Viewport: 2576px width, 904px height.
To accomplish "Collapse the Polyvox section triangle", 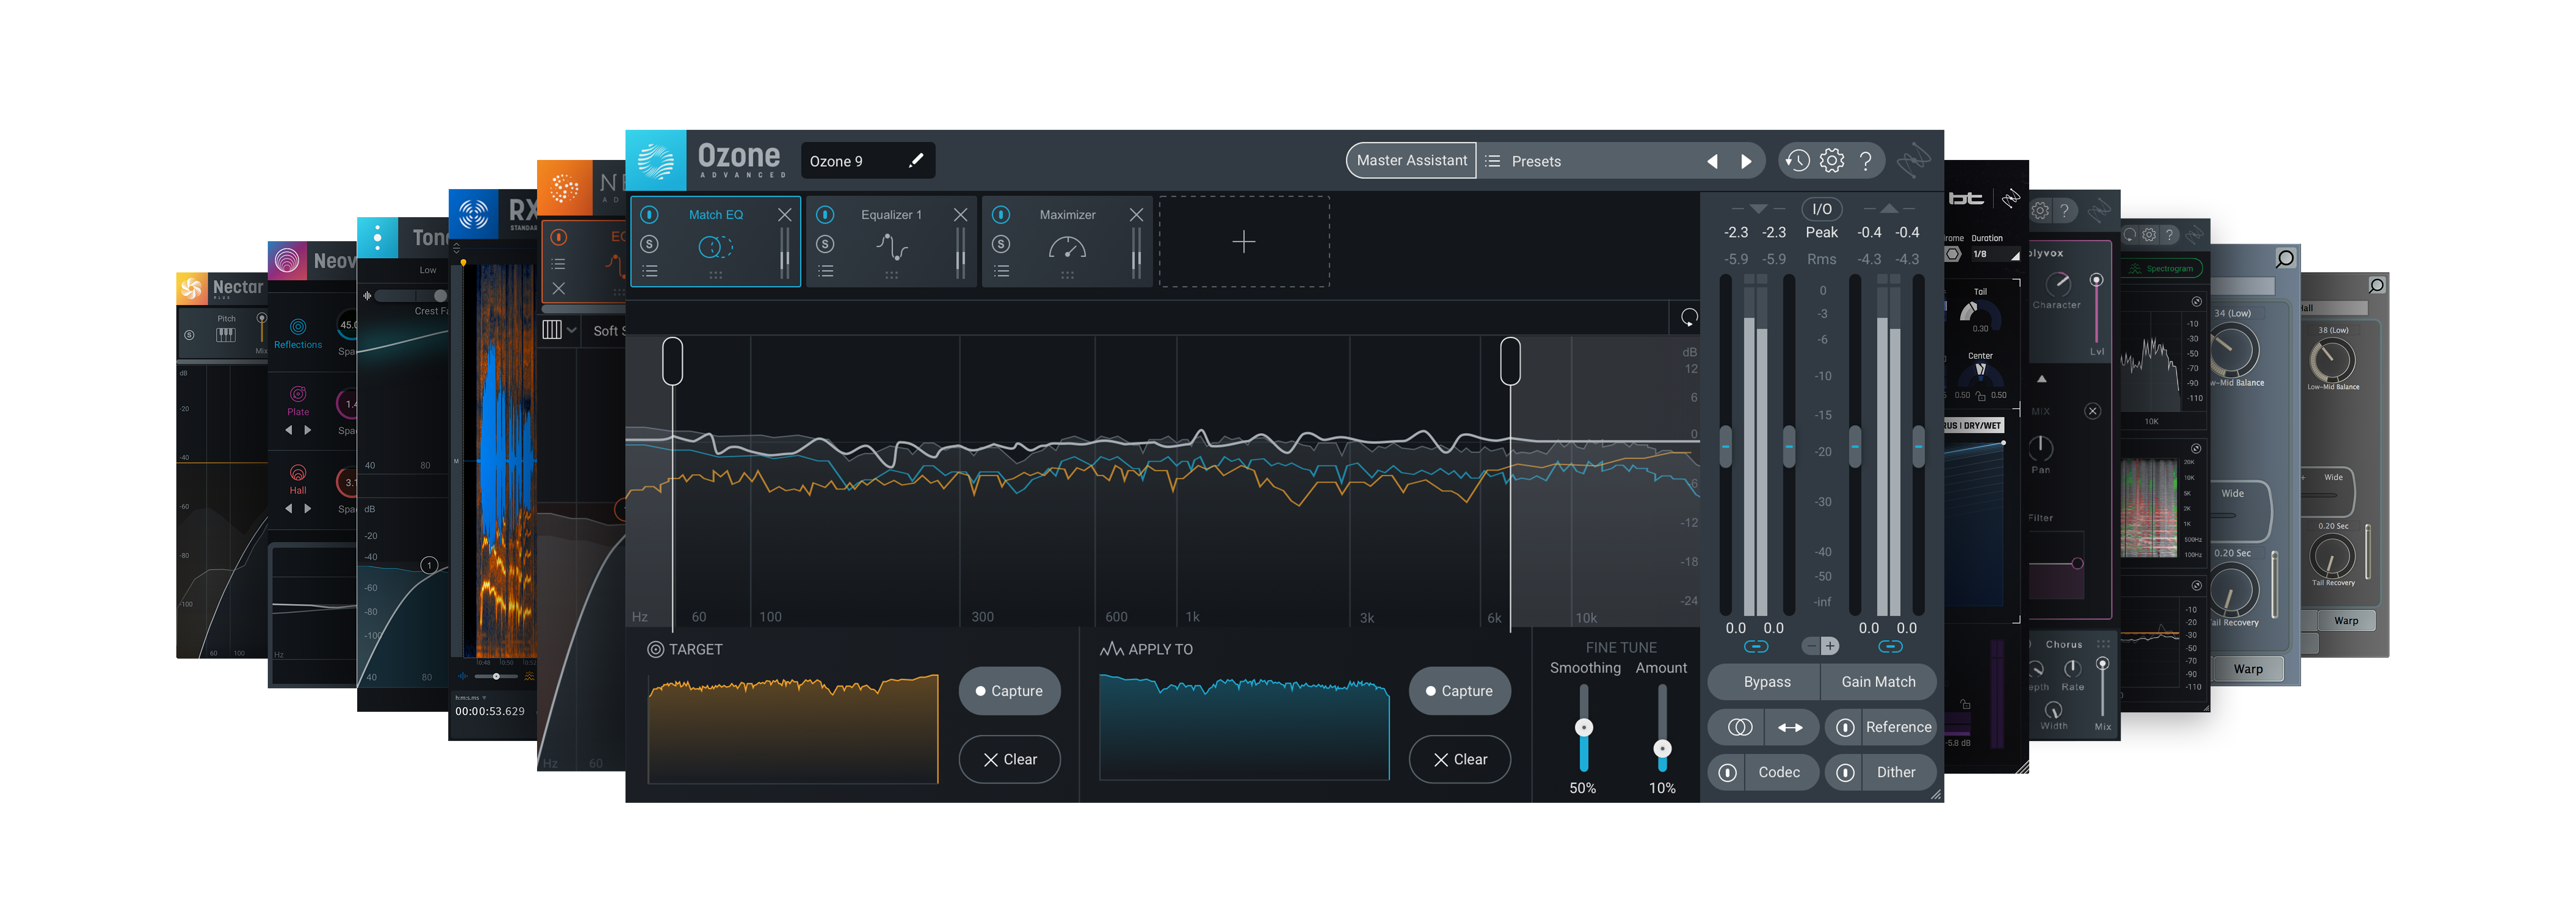I will pos(2042,379).
